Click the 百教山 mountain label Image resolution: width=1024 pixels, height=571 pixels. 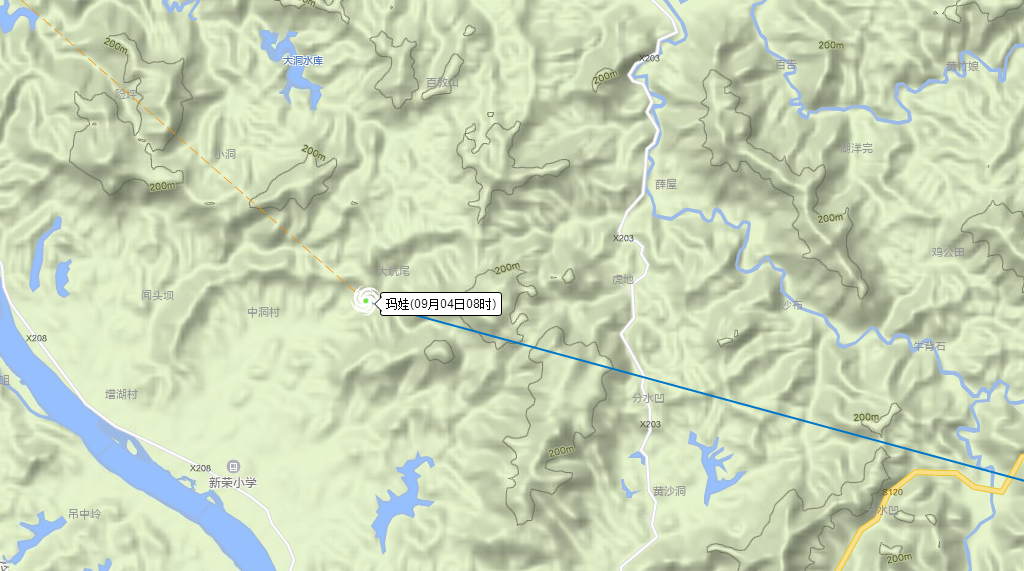coord(442,82)
